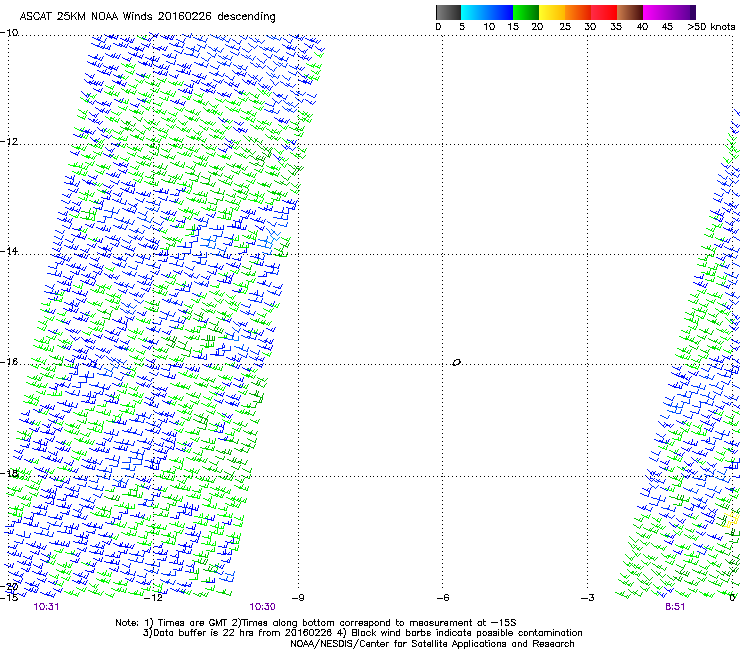Viewport: 740px width, 650px height.
Task: Click the purple '8:51' swath time label
Action: coord(675,607)
